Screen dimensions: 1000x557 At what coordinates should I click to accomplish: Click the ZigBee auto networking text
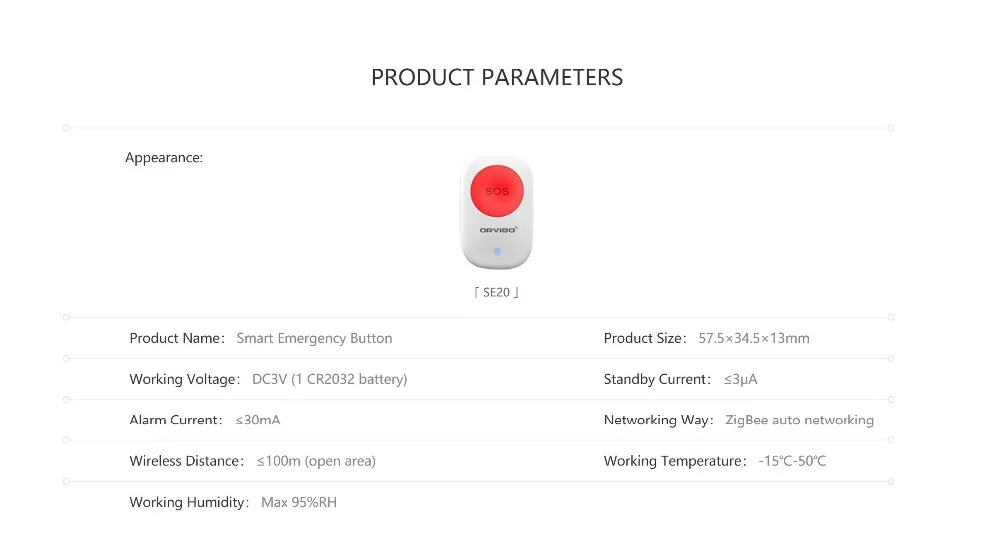[x=799, y=421]
